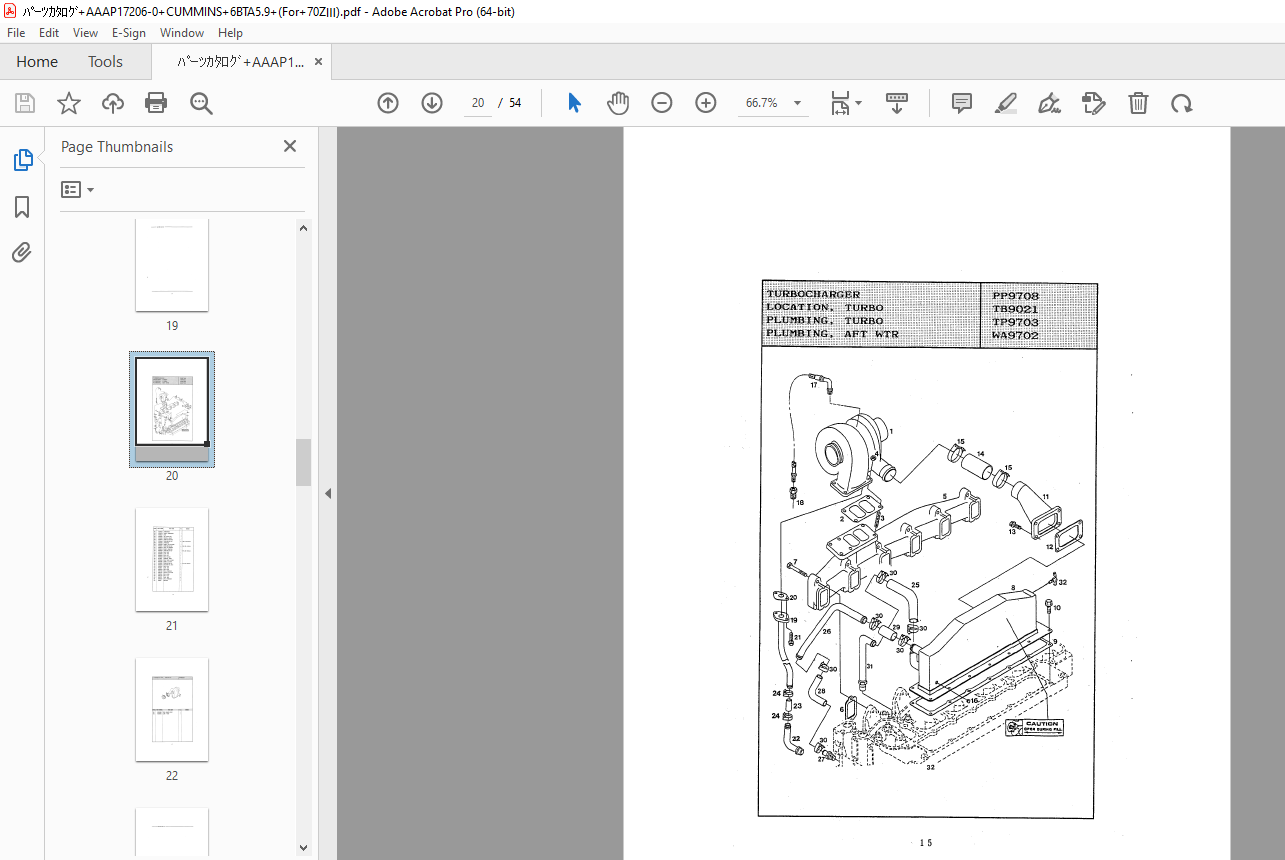
Task: Open the E-Sign menu
Action: (x=130, y=33)
